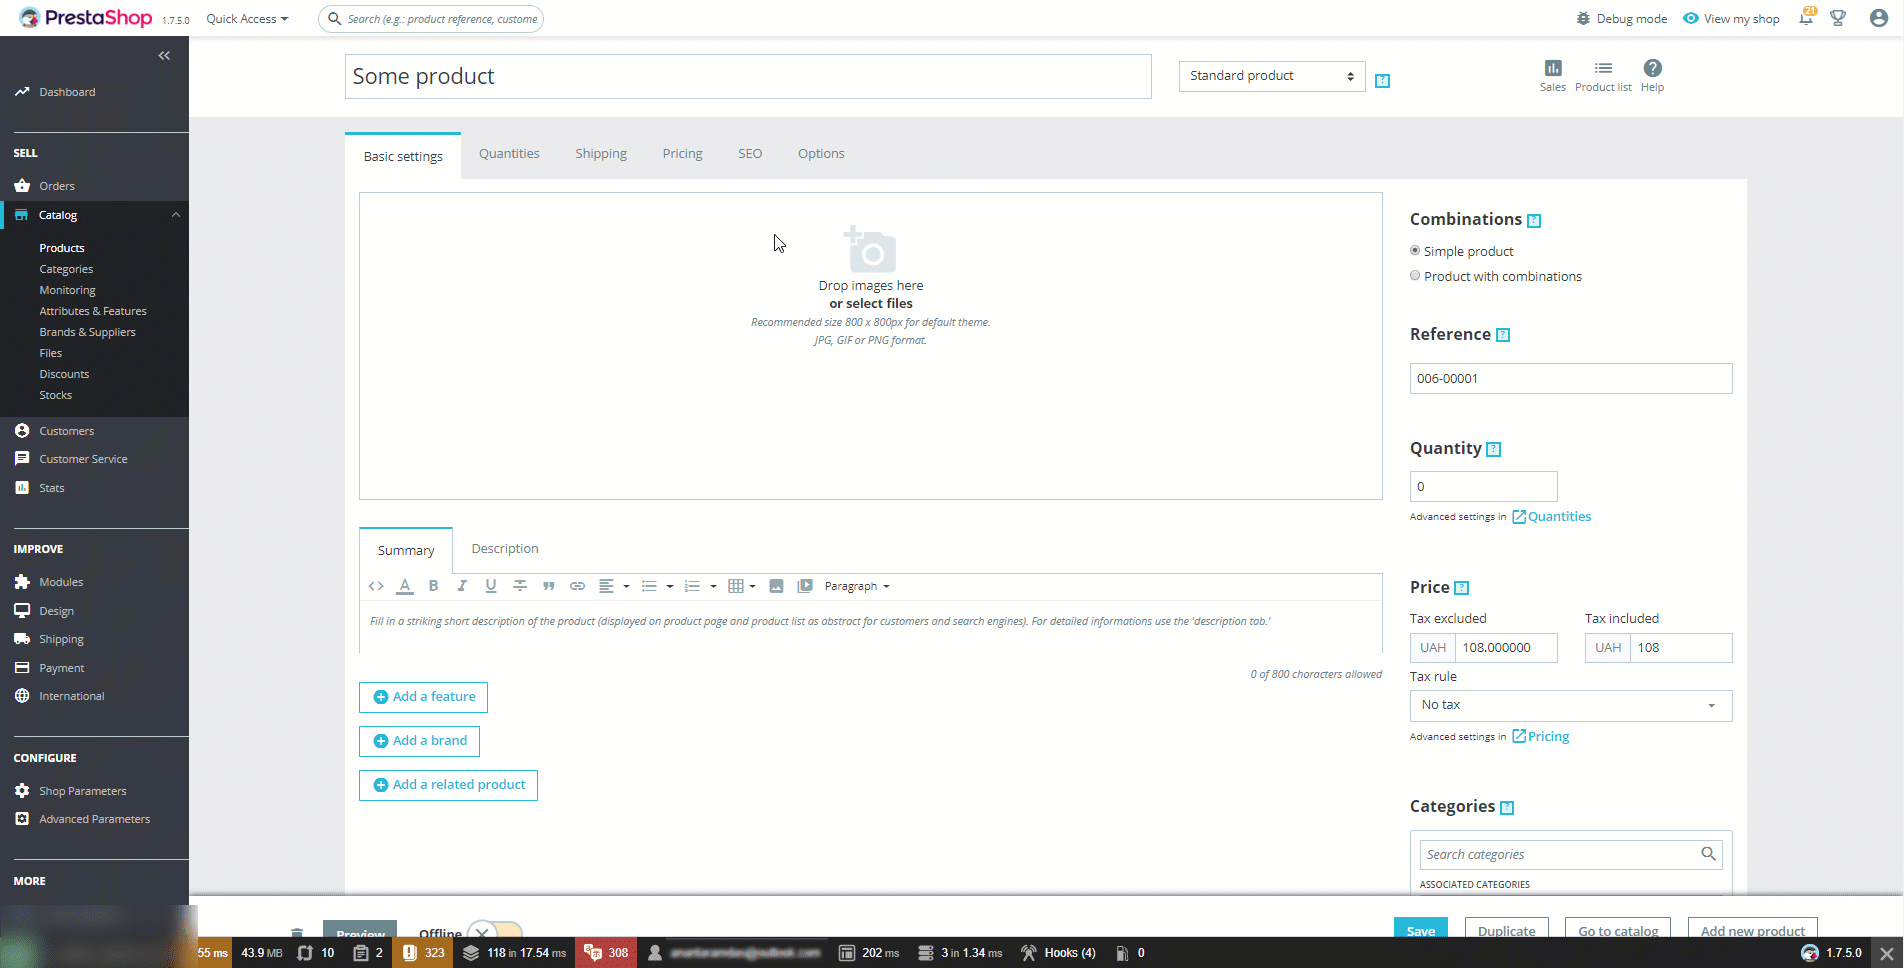Open the product type dropdown
The width and height of the screenshot is (1904, 968).
coord(1272,76)
